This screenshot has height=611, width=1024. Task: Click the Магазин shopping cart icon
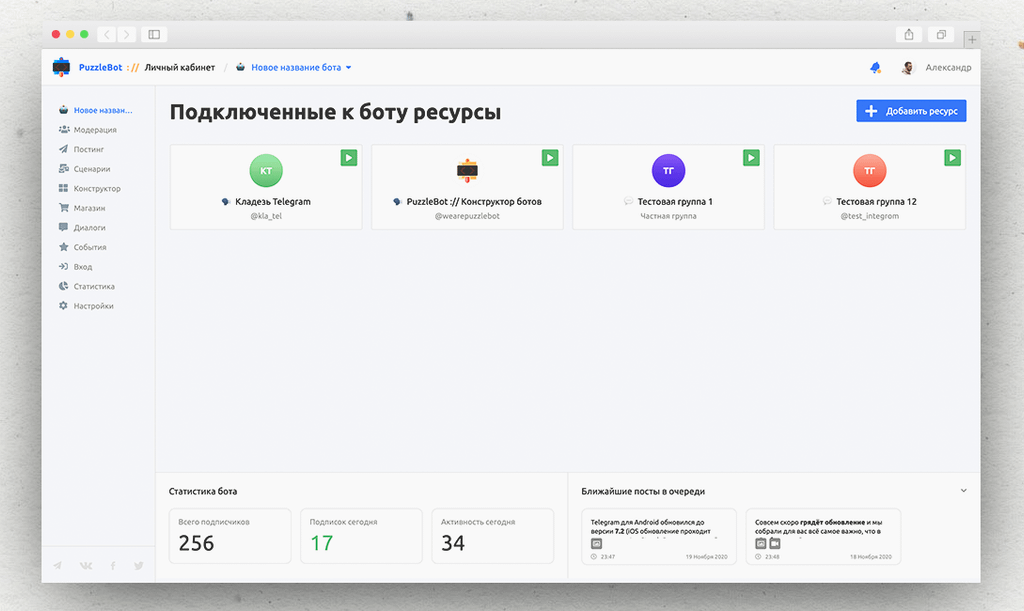point(63,208)
